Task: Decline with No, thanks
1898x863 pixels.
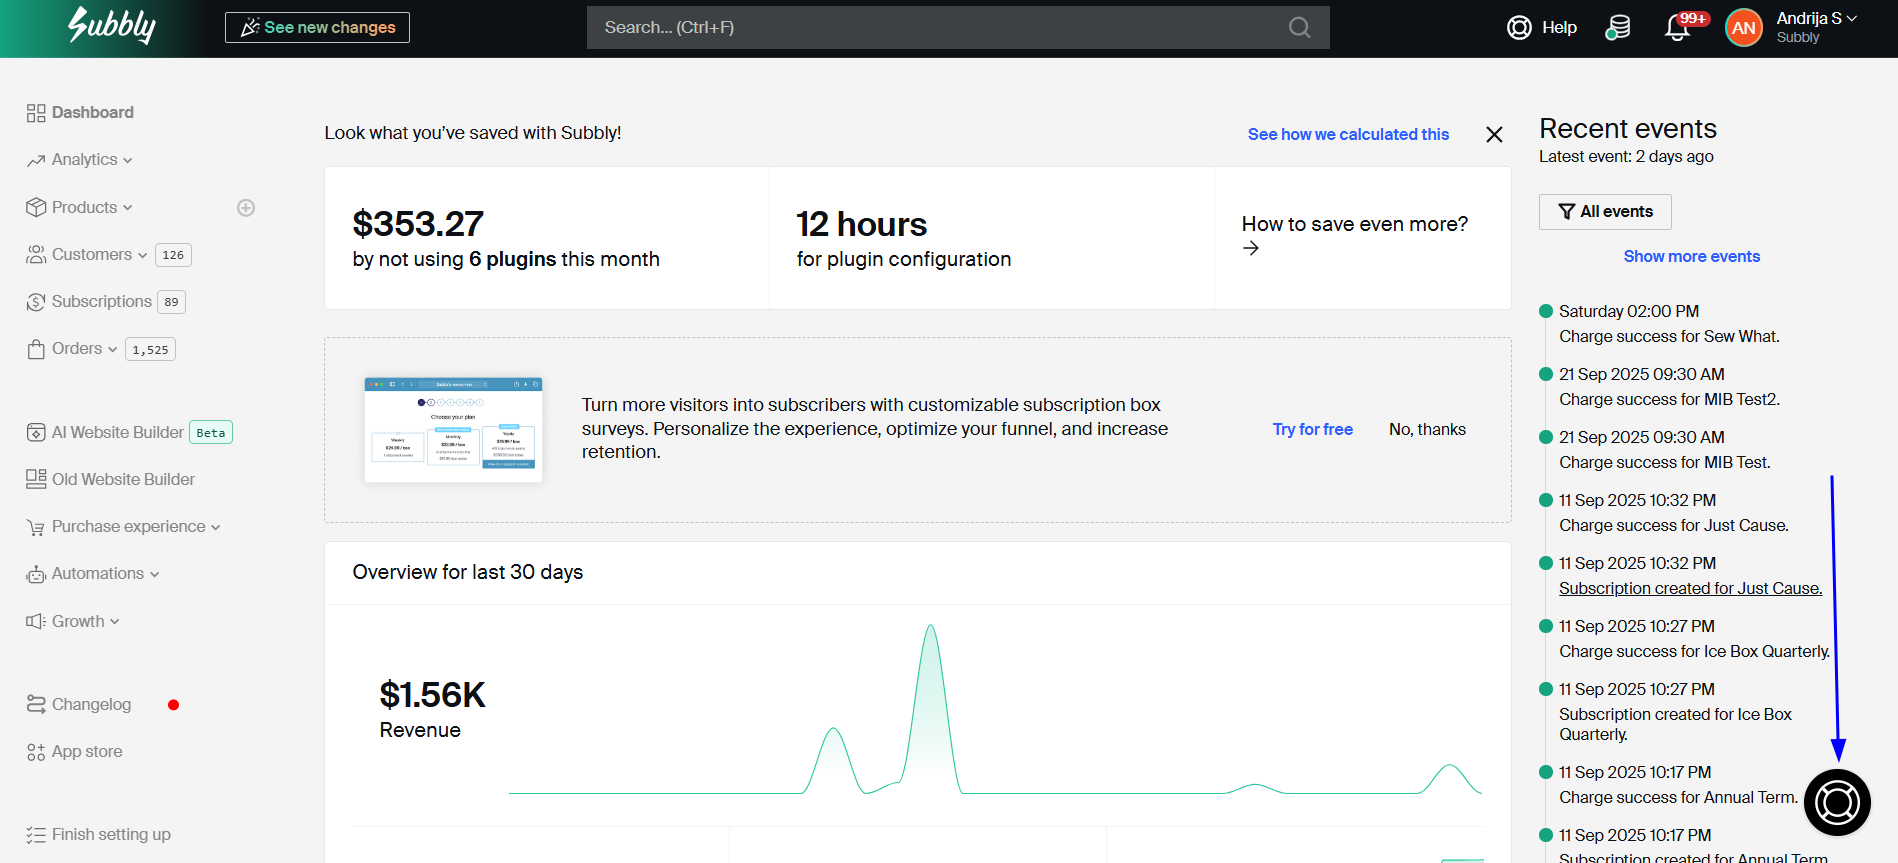Action: (x=1427, y=429)
